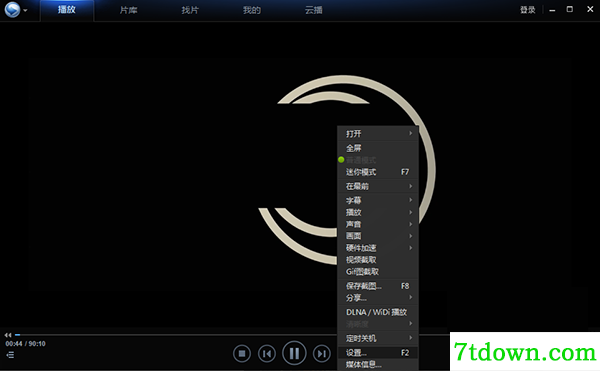This screenshot has width=600, height=371.
Task: Select DLNA / WiDi 播放
Action: 378,312
